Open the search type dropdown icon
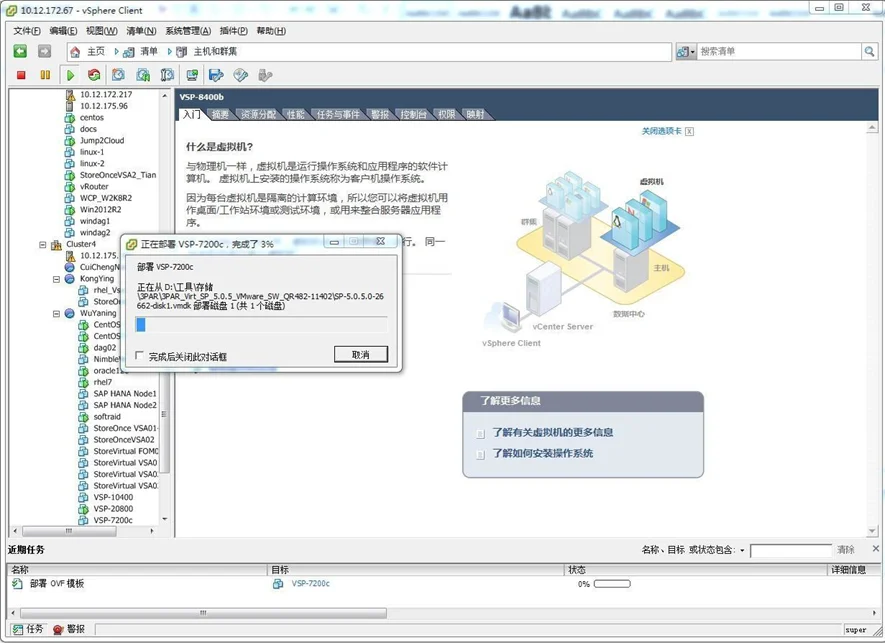Viewport: 885px width, 643px height. 686,51
